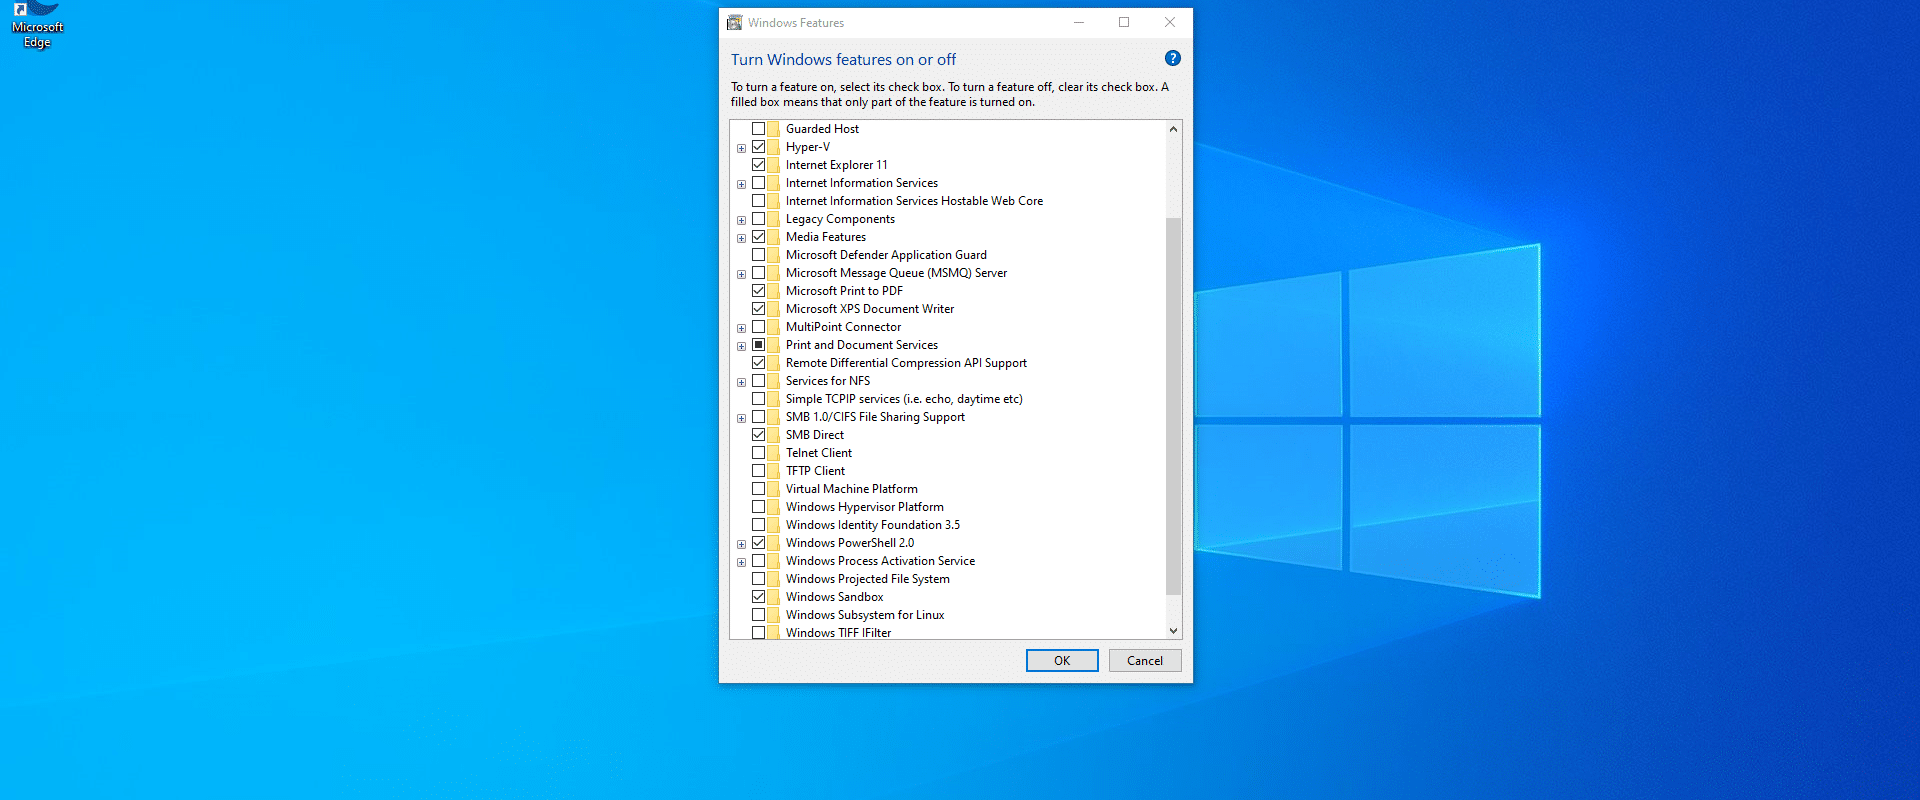Image resolution: width=1920 pixels, height=800 pixels.
Task: Expand the Media Features node
Action: point(741,238)
